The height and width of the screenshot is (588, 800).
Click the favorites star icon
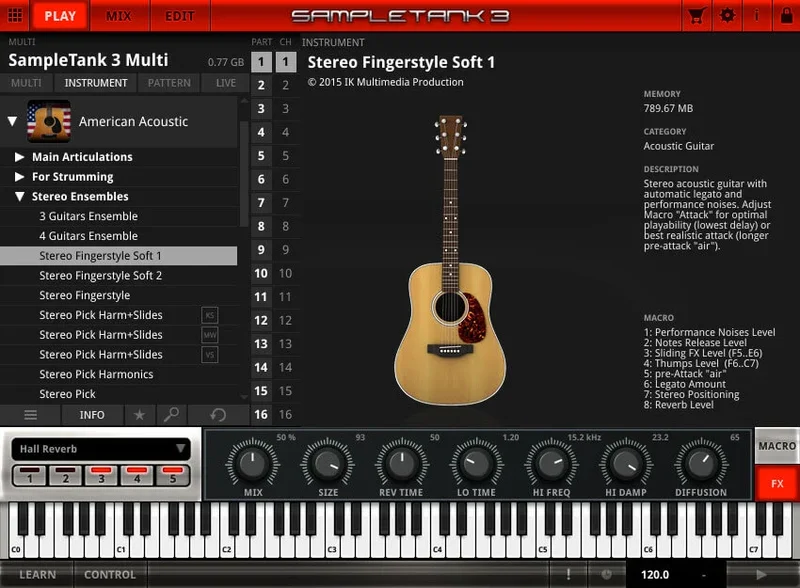coord(139,415)
